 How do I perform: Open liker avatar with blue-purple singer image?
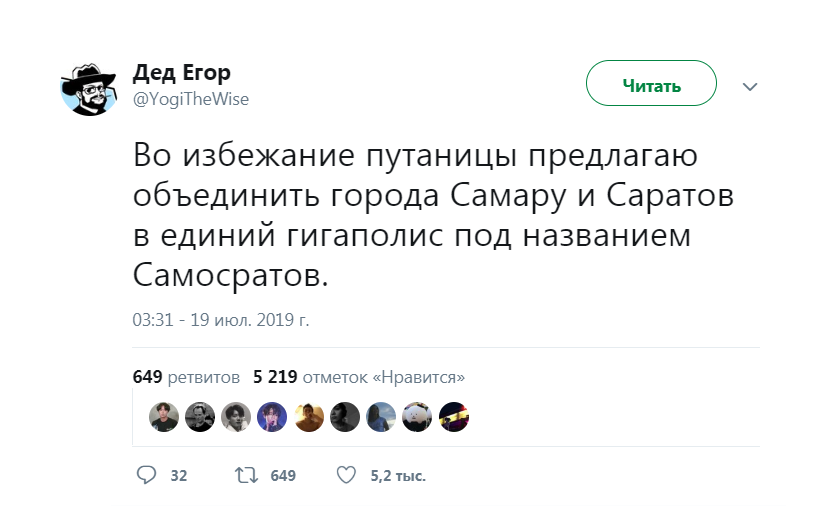point(272,416)
